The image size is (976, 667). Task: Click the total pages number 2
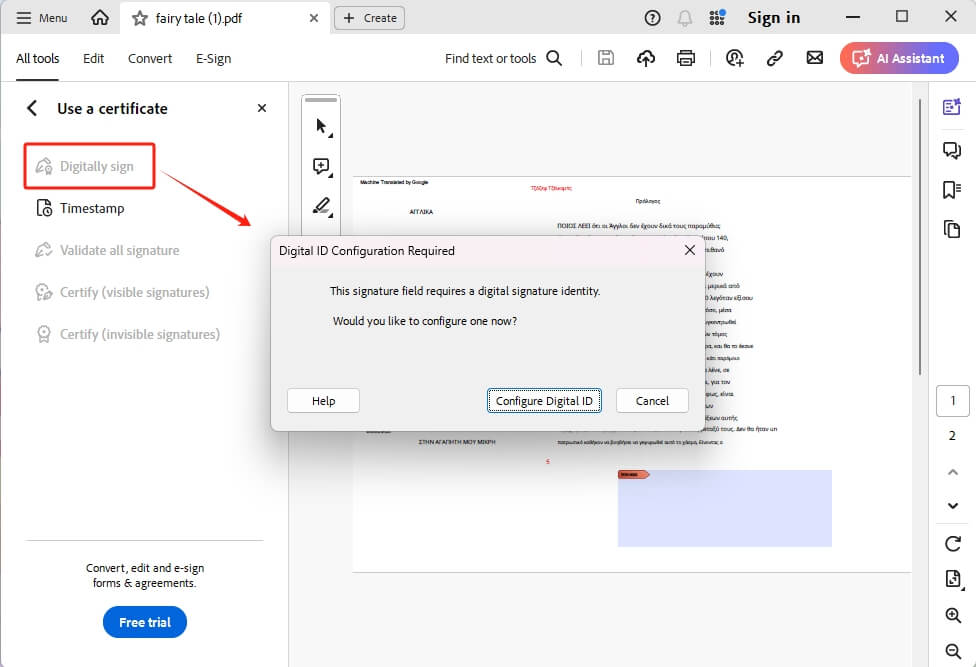pos(952,436)
